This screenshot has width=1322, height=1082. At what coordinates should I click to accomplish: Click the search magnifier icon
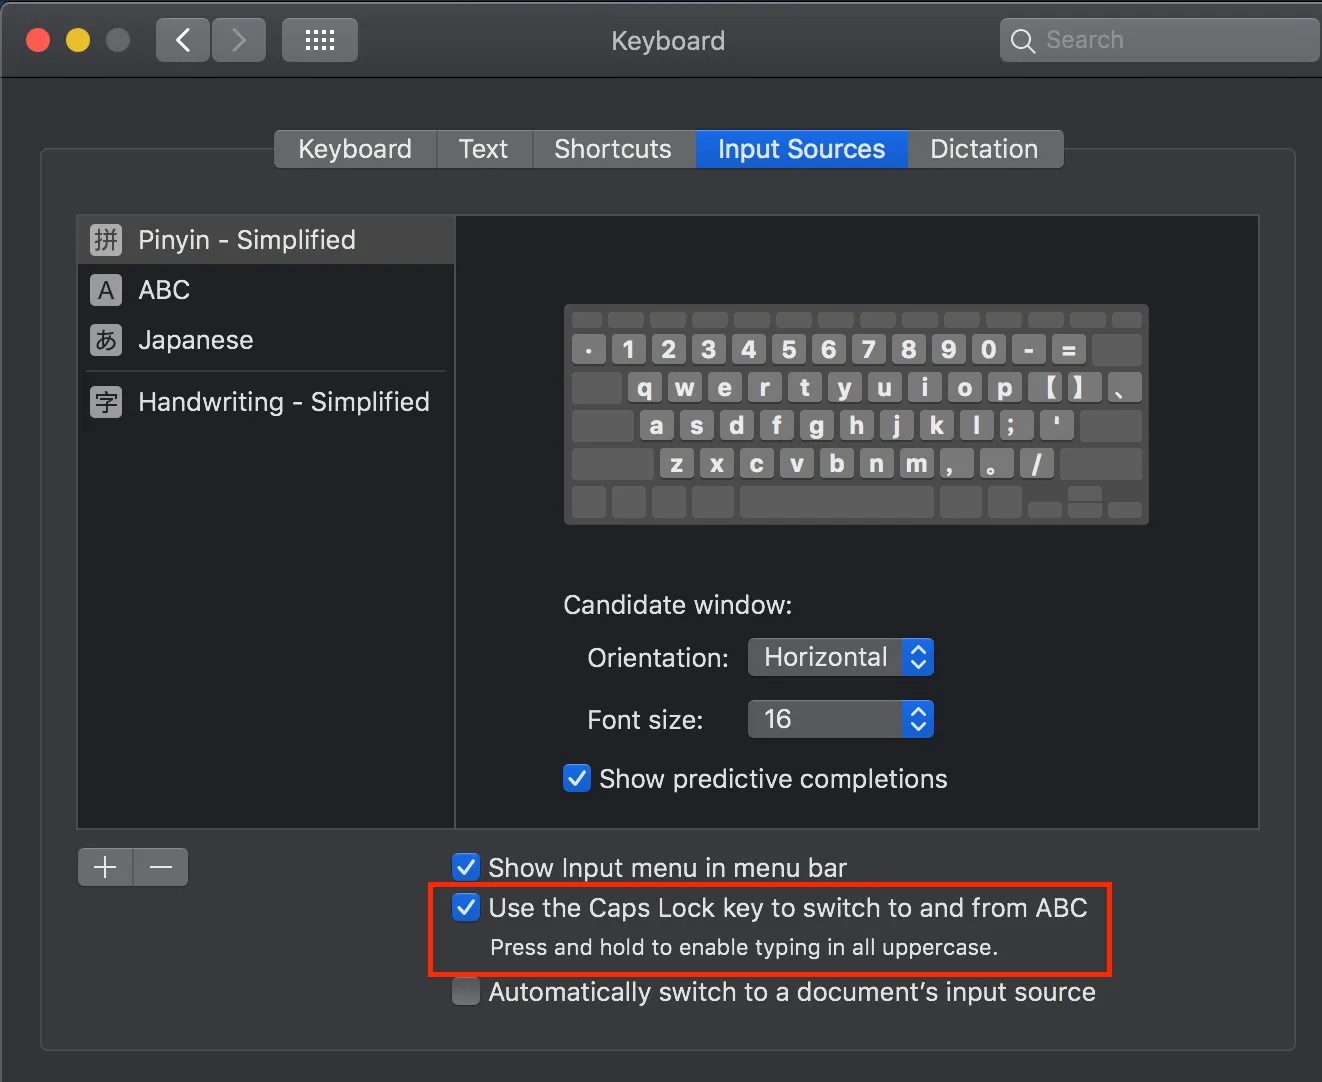point(1022,40)
